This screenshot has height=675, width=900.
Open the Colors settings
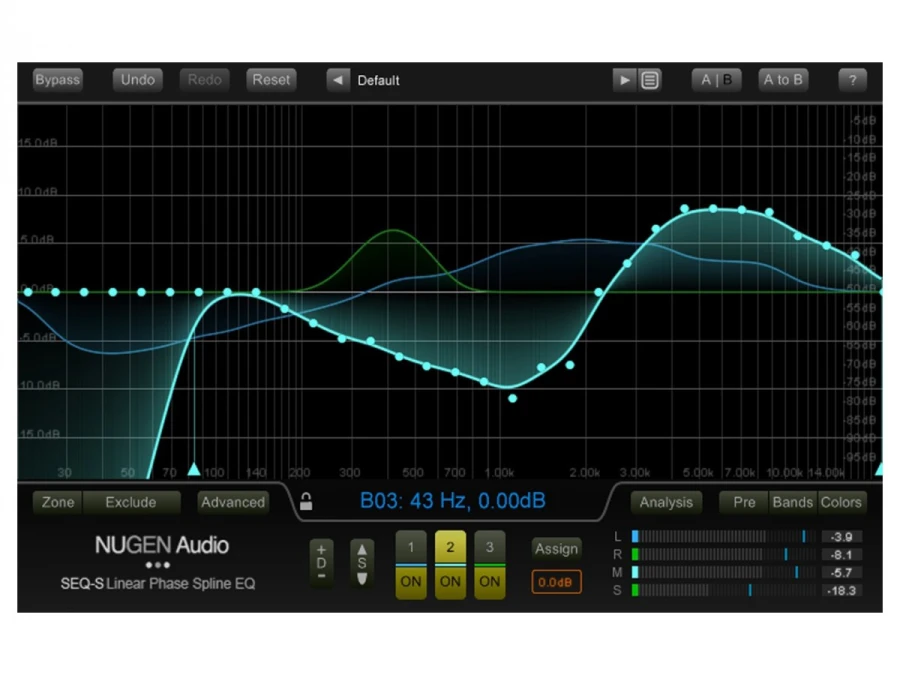841,502
